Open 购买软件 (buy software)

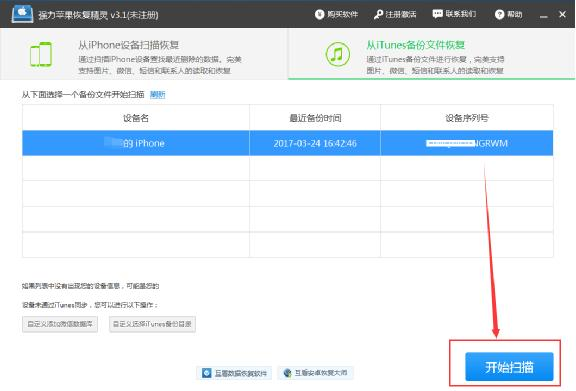point(336,14)
